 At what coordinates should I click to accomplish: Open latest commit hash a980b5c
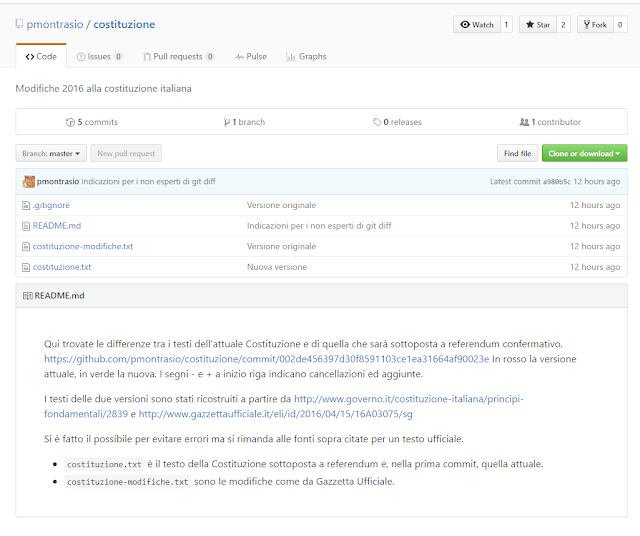(556, 182)
